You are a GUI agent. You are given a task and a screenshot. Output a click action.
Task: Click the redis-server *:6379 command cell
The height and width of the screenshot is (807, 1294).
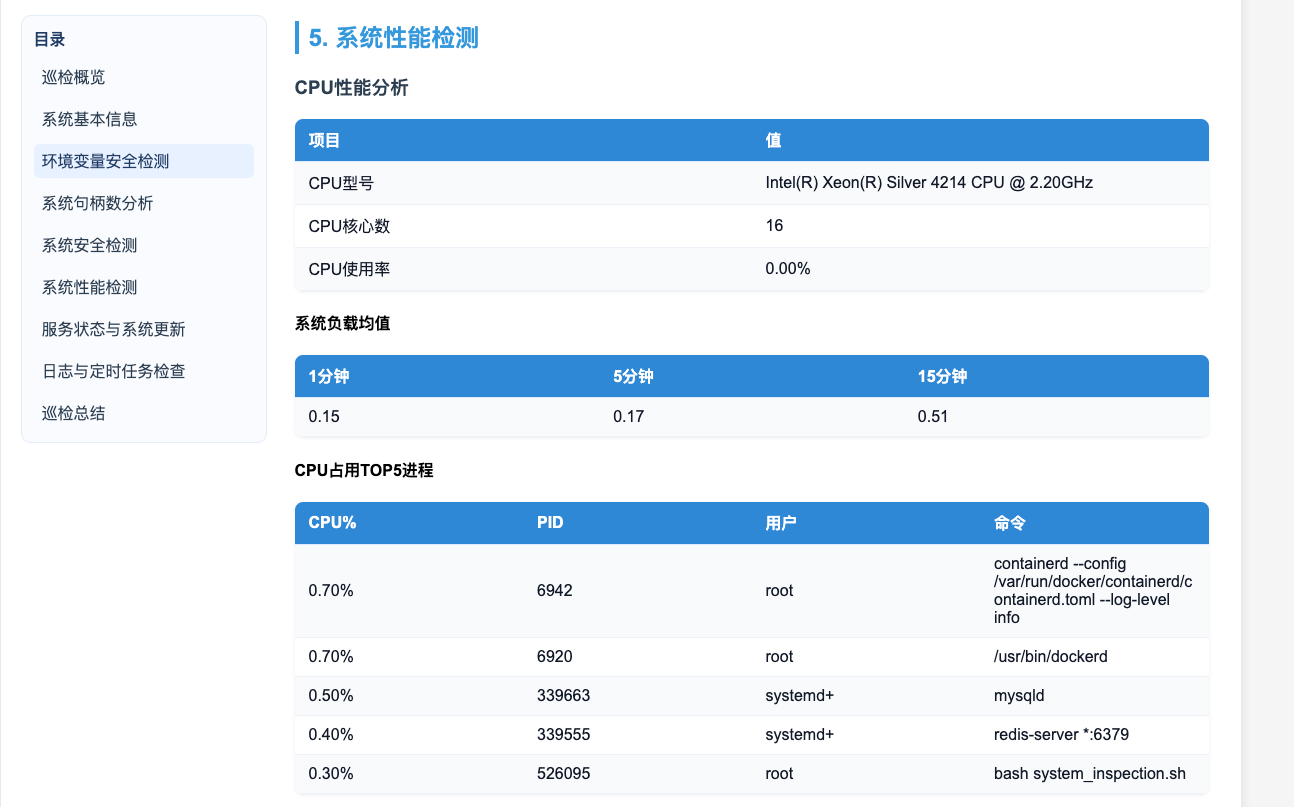coord(1061,734)
